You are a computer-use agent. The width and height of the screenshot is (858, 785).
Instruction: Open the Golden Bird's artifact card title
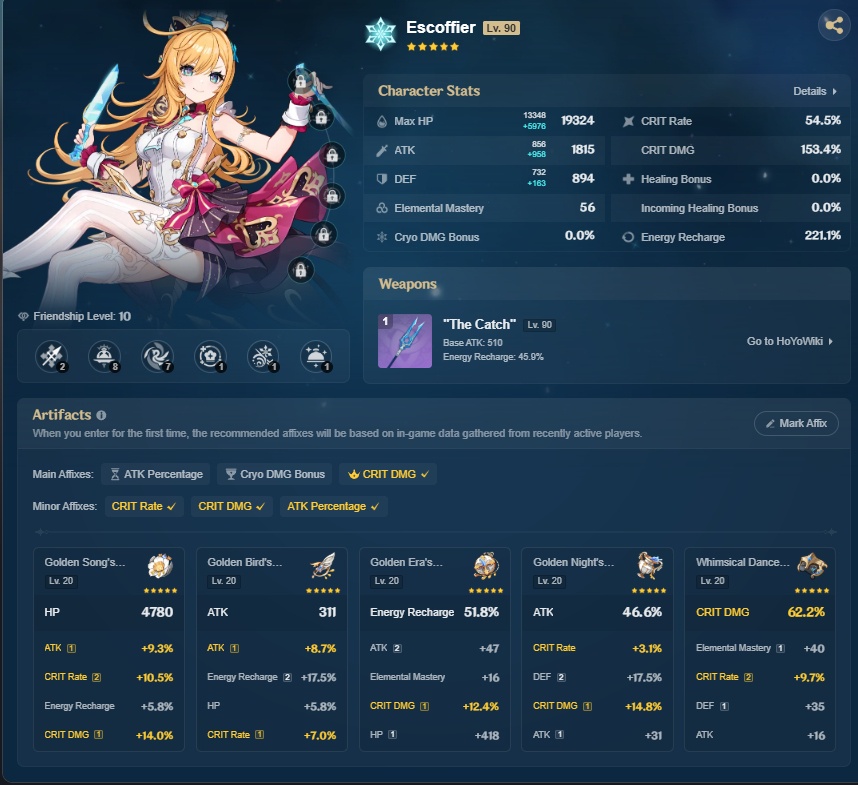click(x=245, y=562)
